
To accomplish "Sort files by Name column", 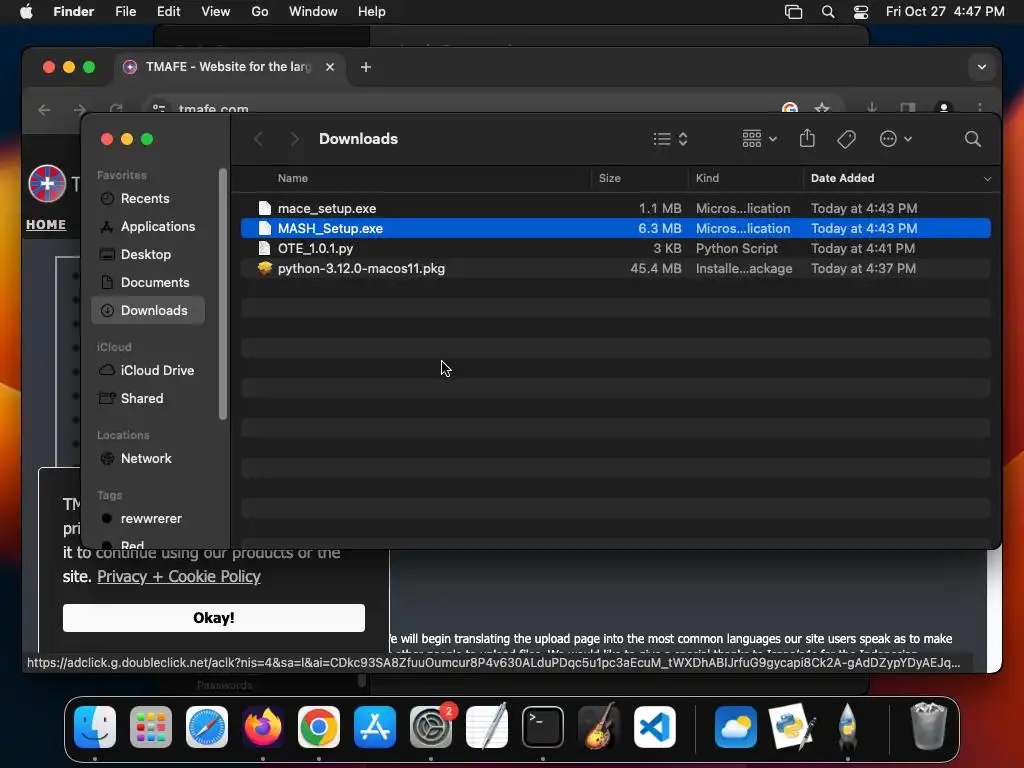I will 293,178.
